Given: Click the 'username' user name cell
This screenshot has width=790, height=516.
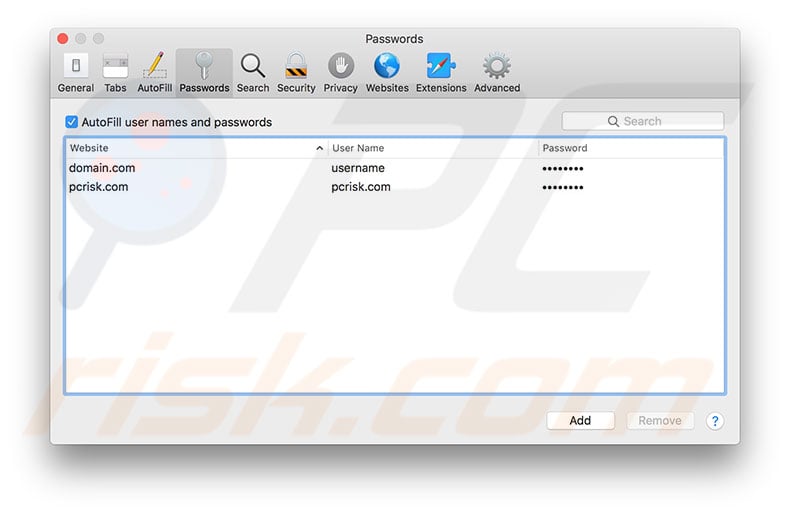Looking at the screenshot, I should click(358, 168).
